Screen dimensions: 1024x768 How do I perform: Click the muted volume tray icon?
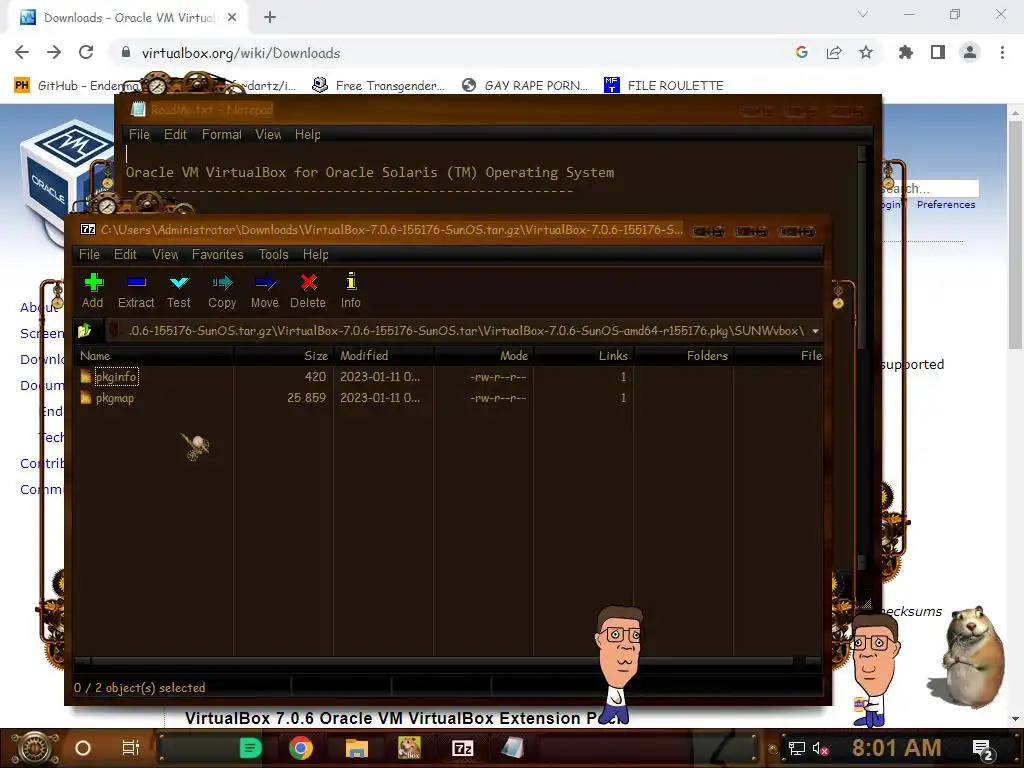point(820,748)
